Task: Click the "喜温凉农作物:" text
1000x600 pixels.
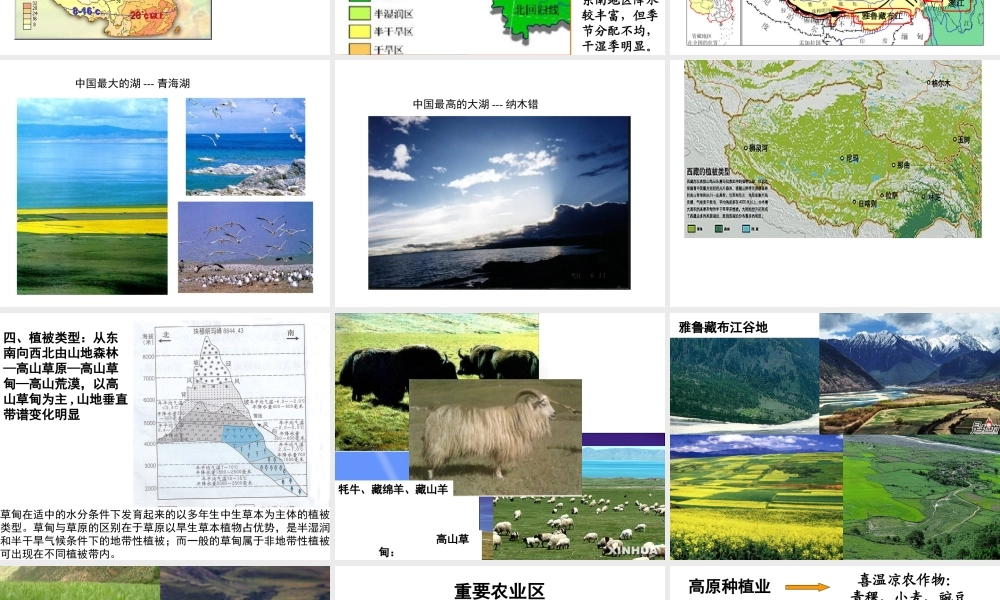Action: (x=904, y=580)
